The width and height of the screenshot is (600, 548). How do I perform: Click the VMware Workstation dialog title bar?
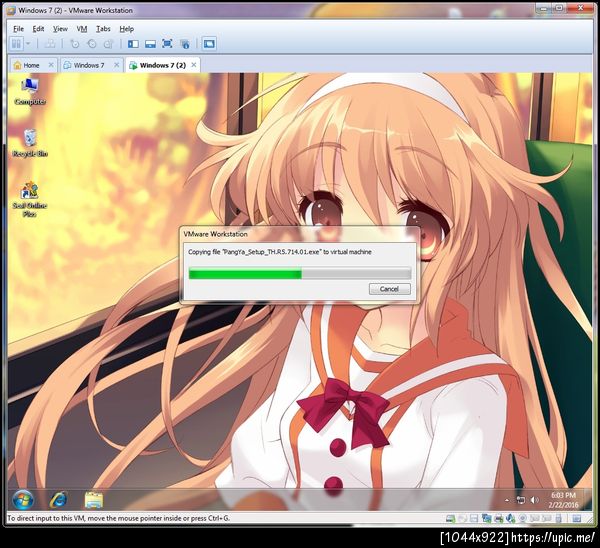coord(300,234)
